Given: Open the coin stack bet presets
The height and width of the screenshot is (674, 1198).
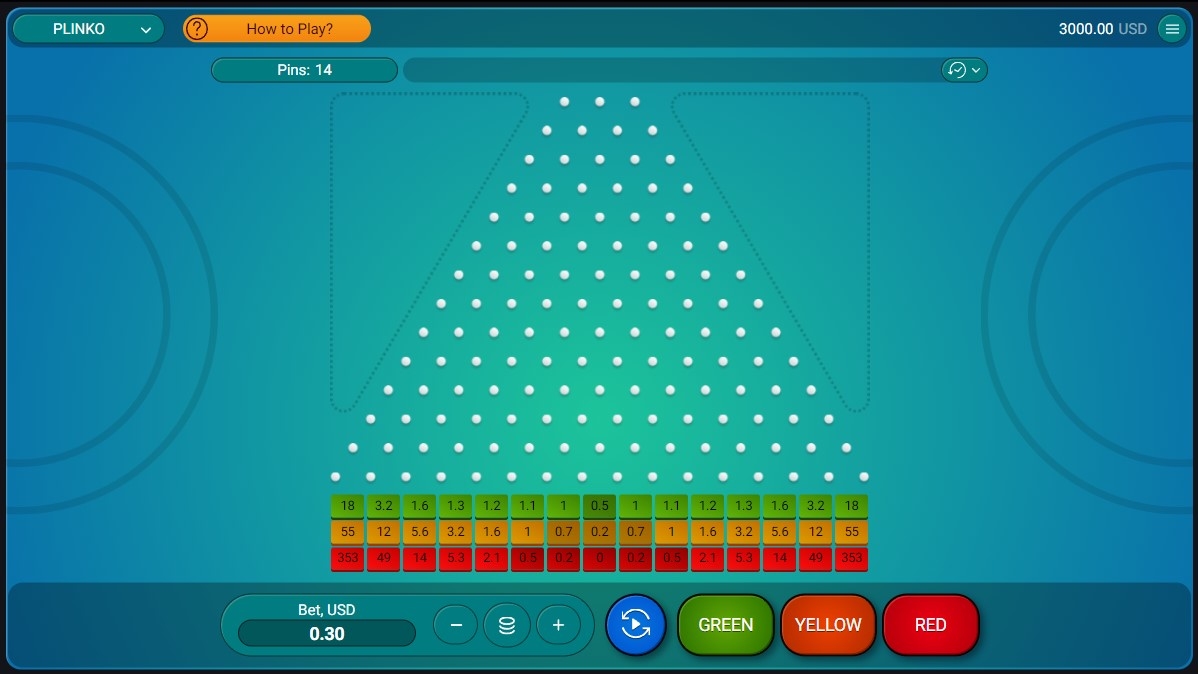Looking at the screenshot, I should click(x=507, y=625).
